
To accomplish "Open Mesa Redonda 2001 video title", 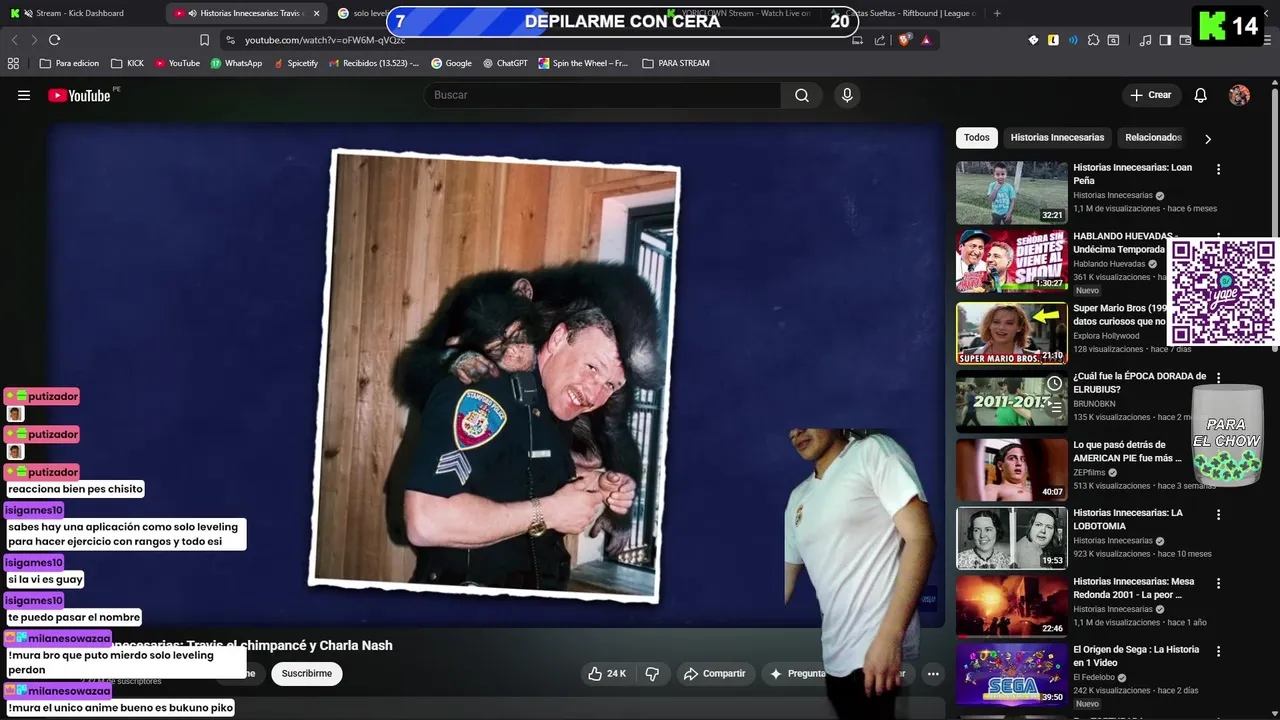I will click(1133, 588).
